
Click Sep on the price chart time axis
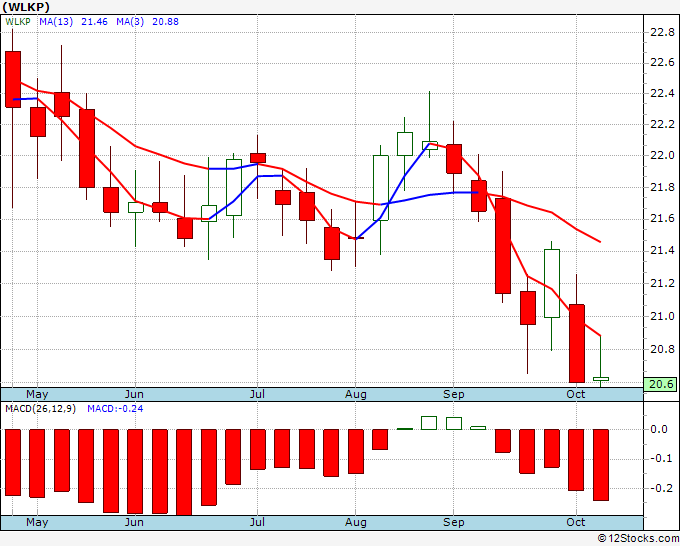[x=454, y=394]
